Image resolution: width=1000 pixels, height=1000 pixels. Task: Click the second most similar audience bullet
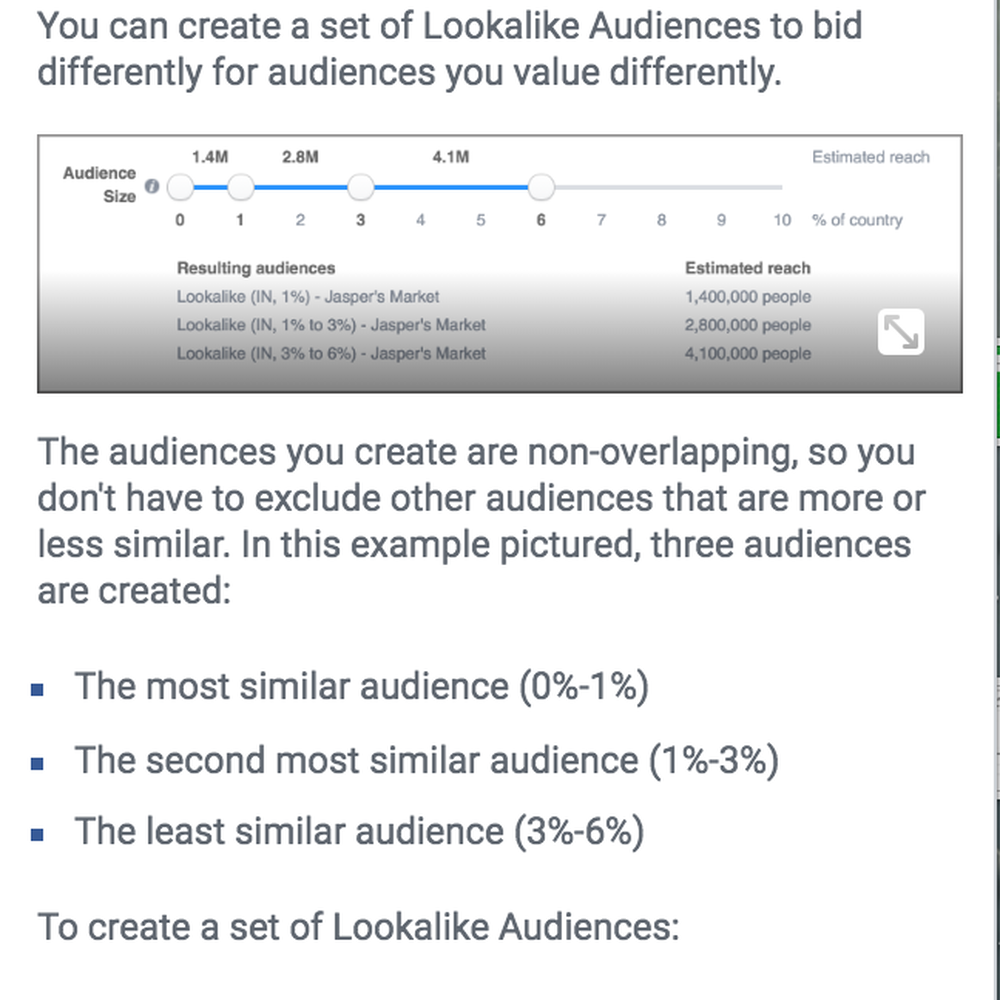[427, 760]
